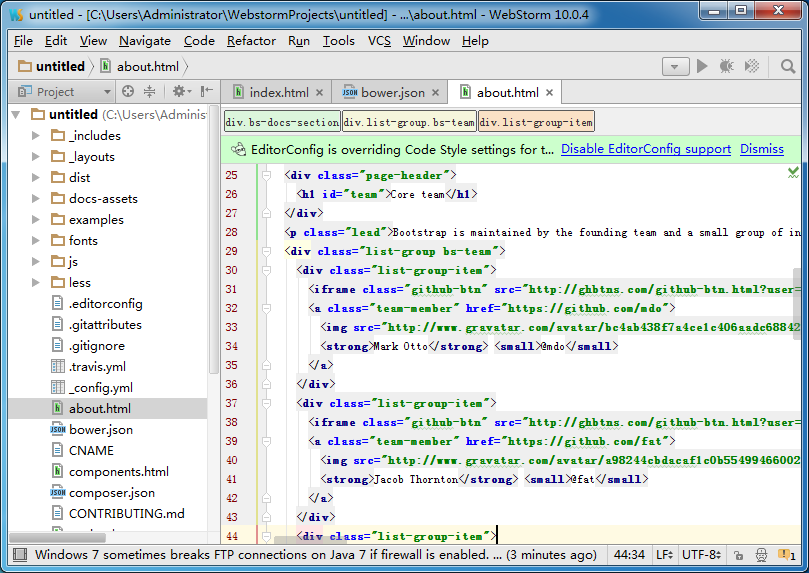Click the Search Everywhere magnifier icon
Image resolution: width=809 pixels, height=573 pixels.
[788, 66]
